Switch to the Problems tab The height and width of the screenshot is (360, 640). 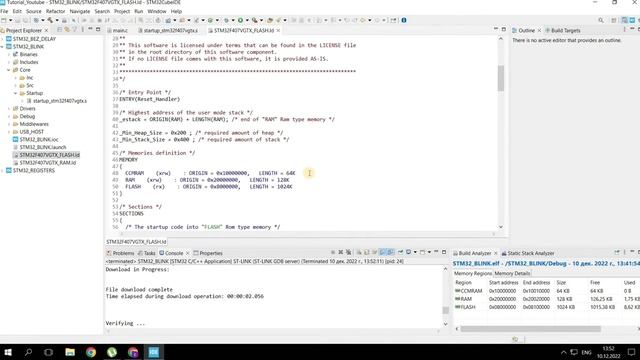tap(120, 253)
